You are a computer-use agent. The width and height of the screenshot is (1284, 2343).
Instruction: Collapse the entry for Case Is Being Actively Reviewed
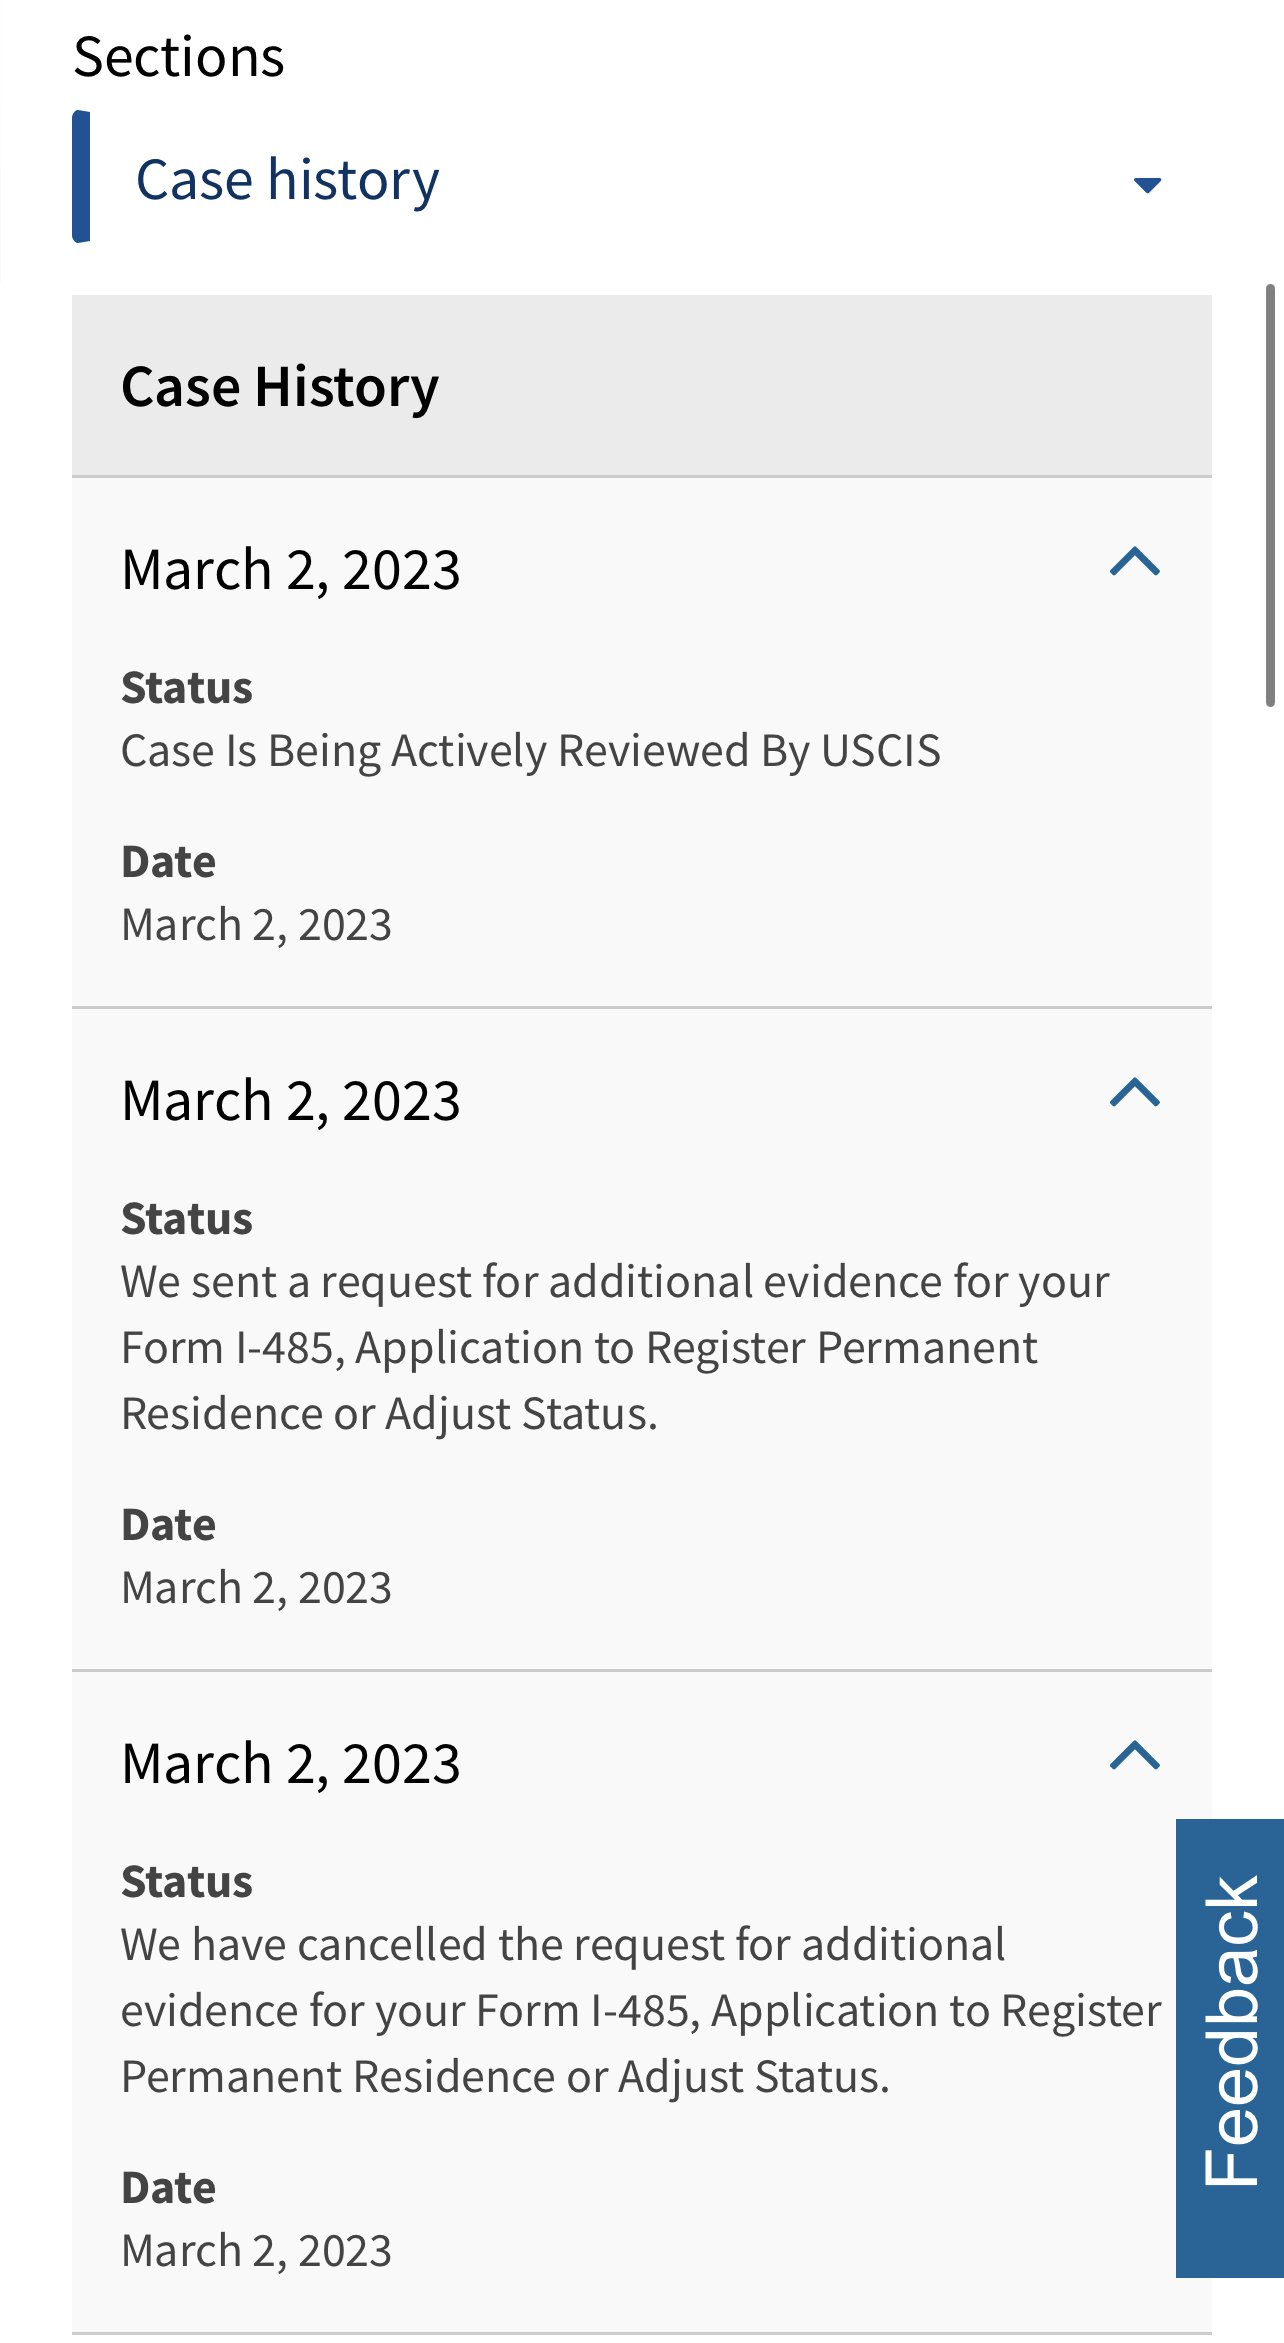point(1134,563)
